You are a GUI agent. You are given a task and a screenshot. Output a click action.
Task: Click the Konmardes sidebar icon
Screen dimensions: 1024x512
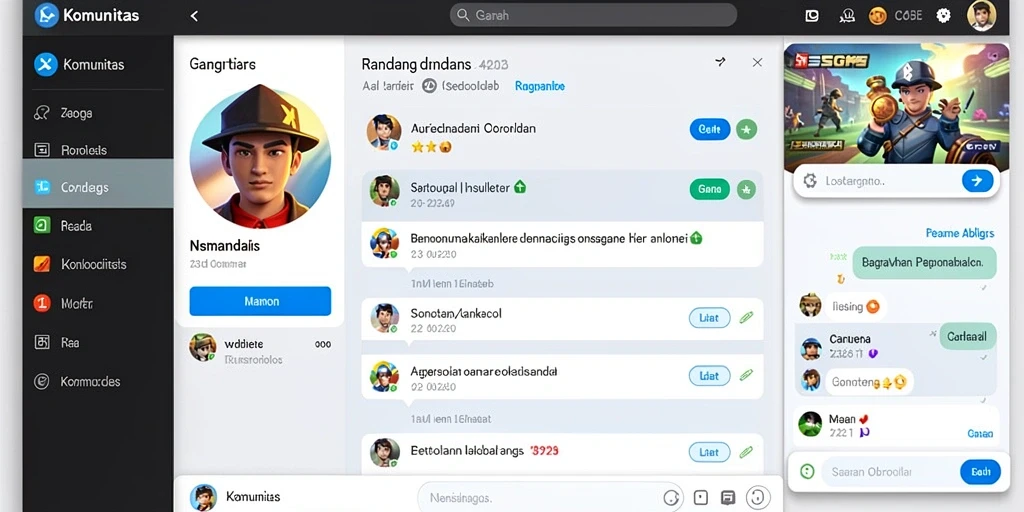click(42, 381)
